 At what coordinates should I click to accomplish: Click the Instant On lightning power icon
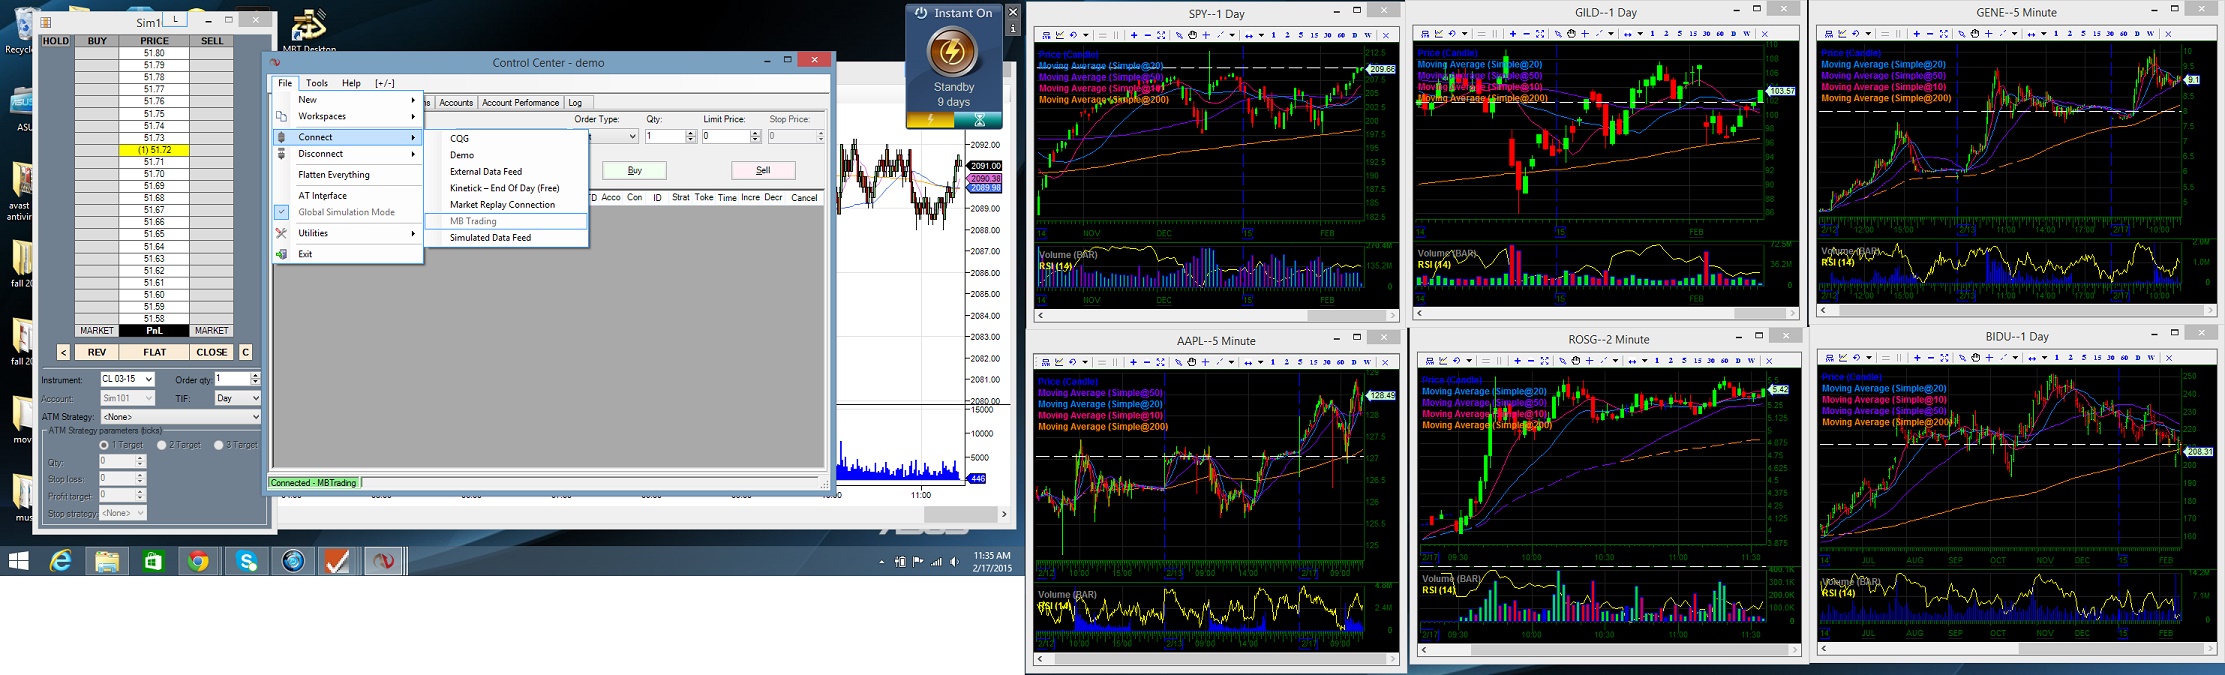(952, 52)
